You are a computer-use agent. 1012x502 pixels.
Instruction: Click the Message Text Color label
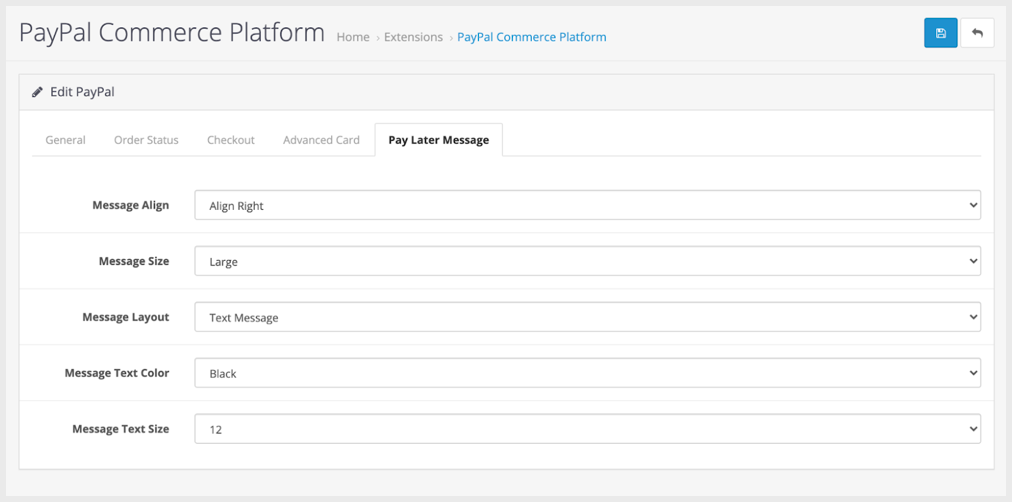pyautogui.click(x=116, y=373)
